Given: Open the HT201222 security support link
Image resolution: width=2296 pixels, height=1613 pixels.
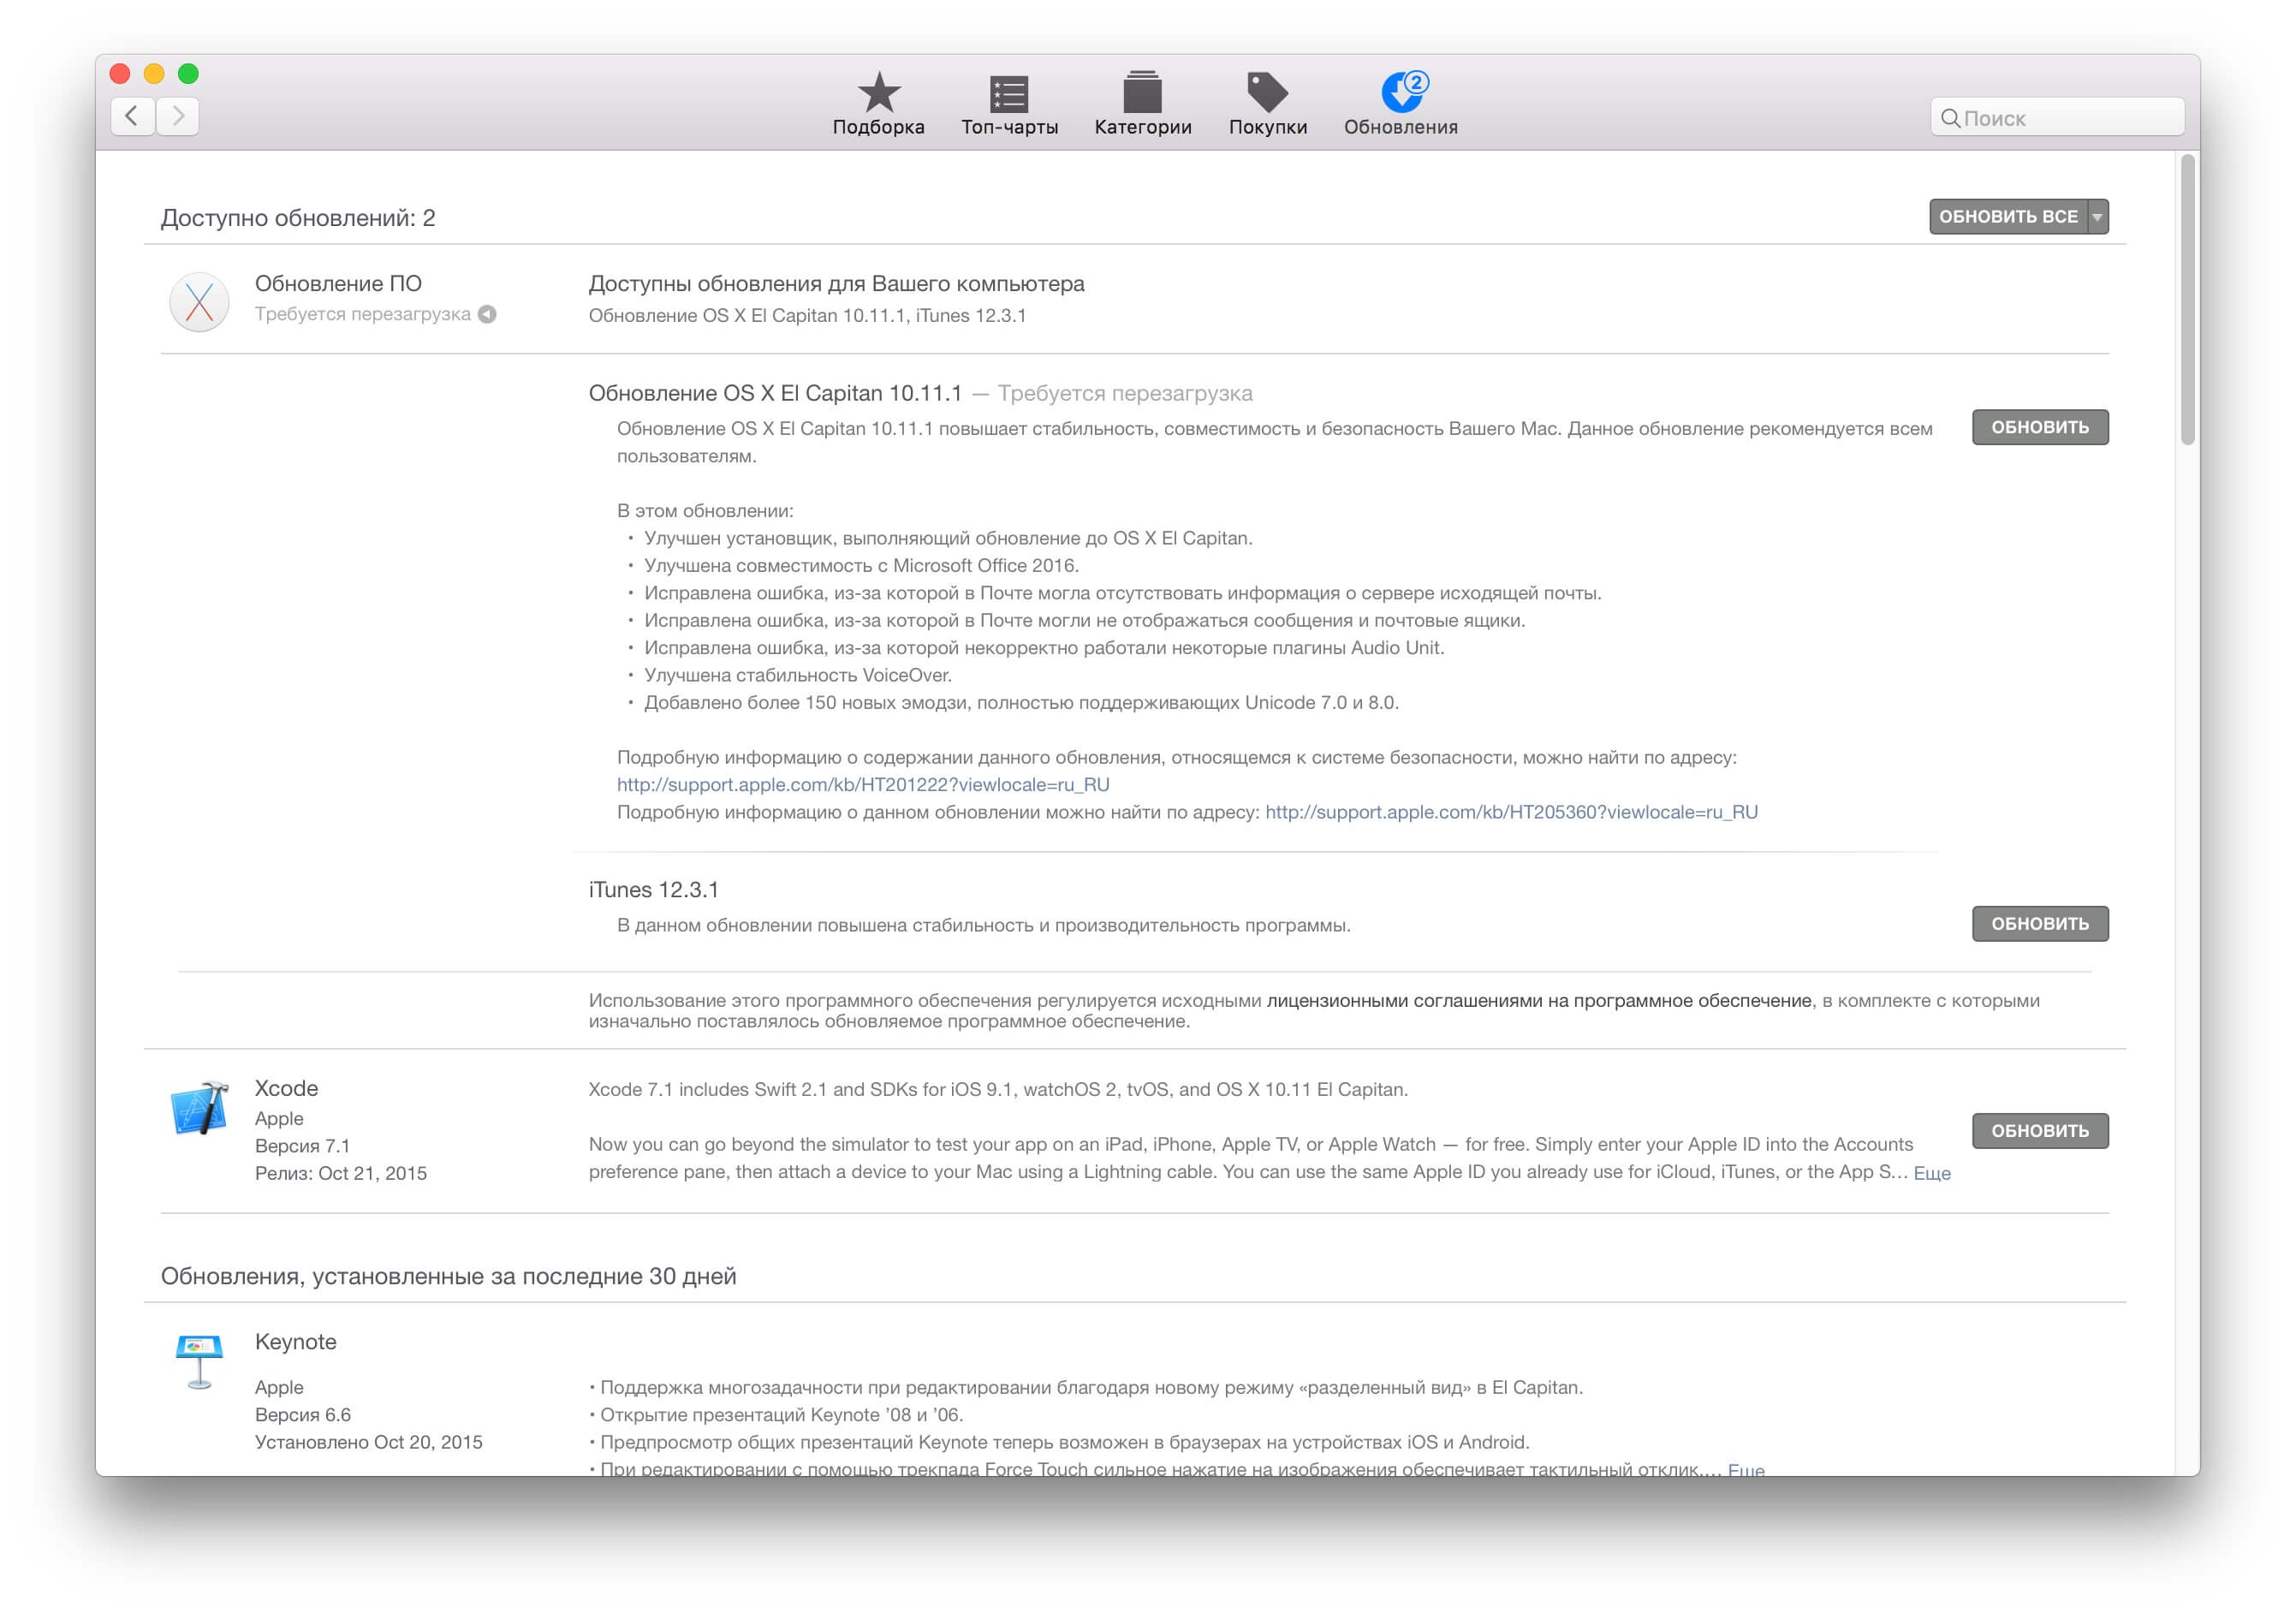Looking at the screenshot, I should 863,784.
